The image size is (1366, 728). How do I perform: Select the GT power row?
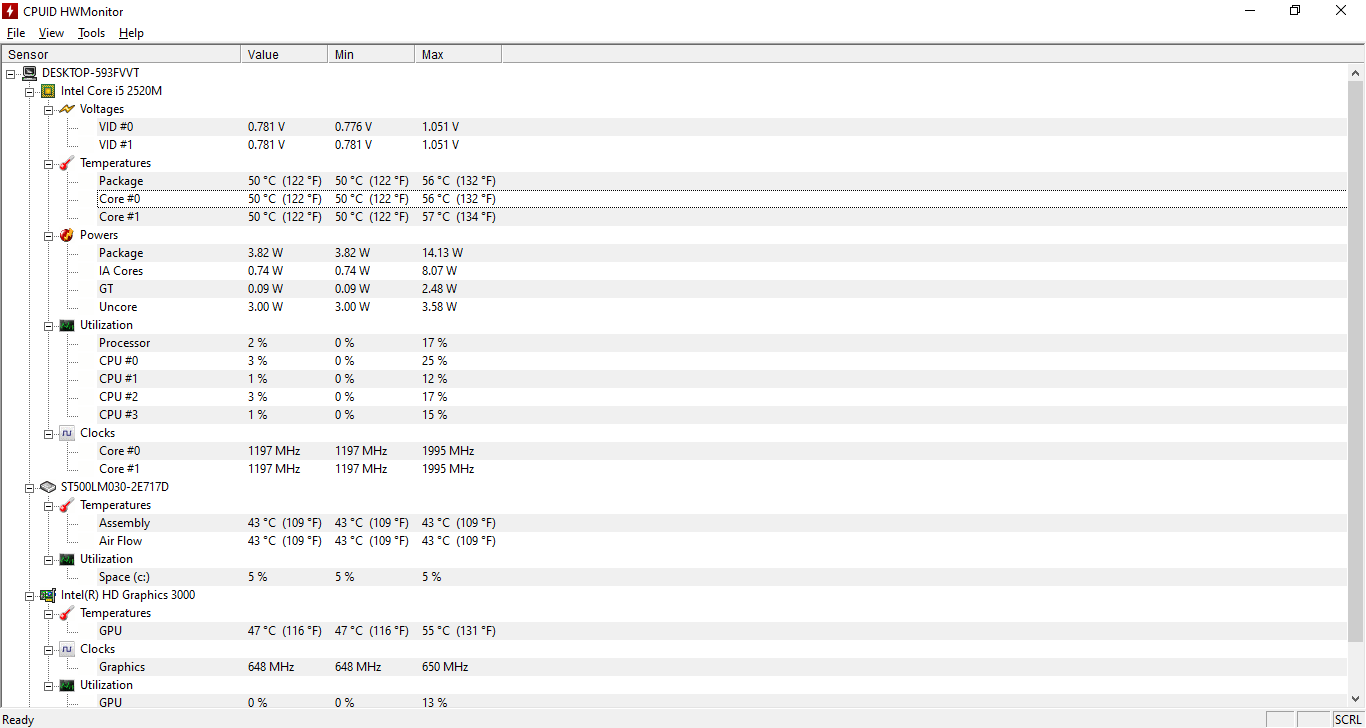point(721,289)
